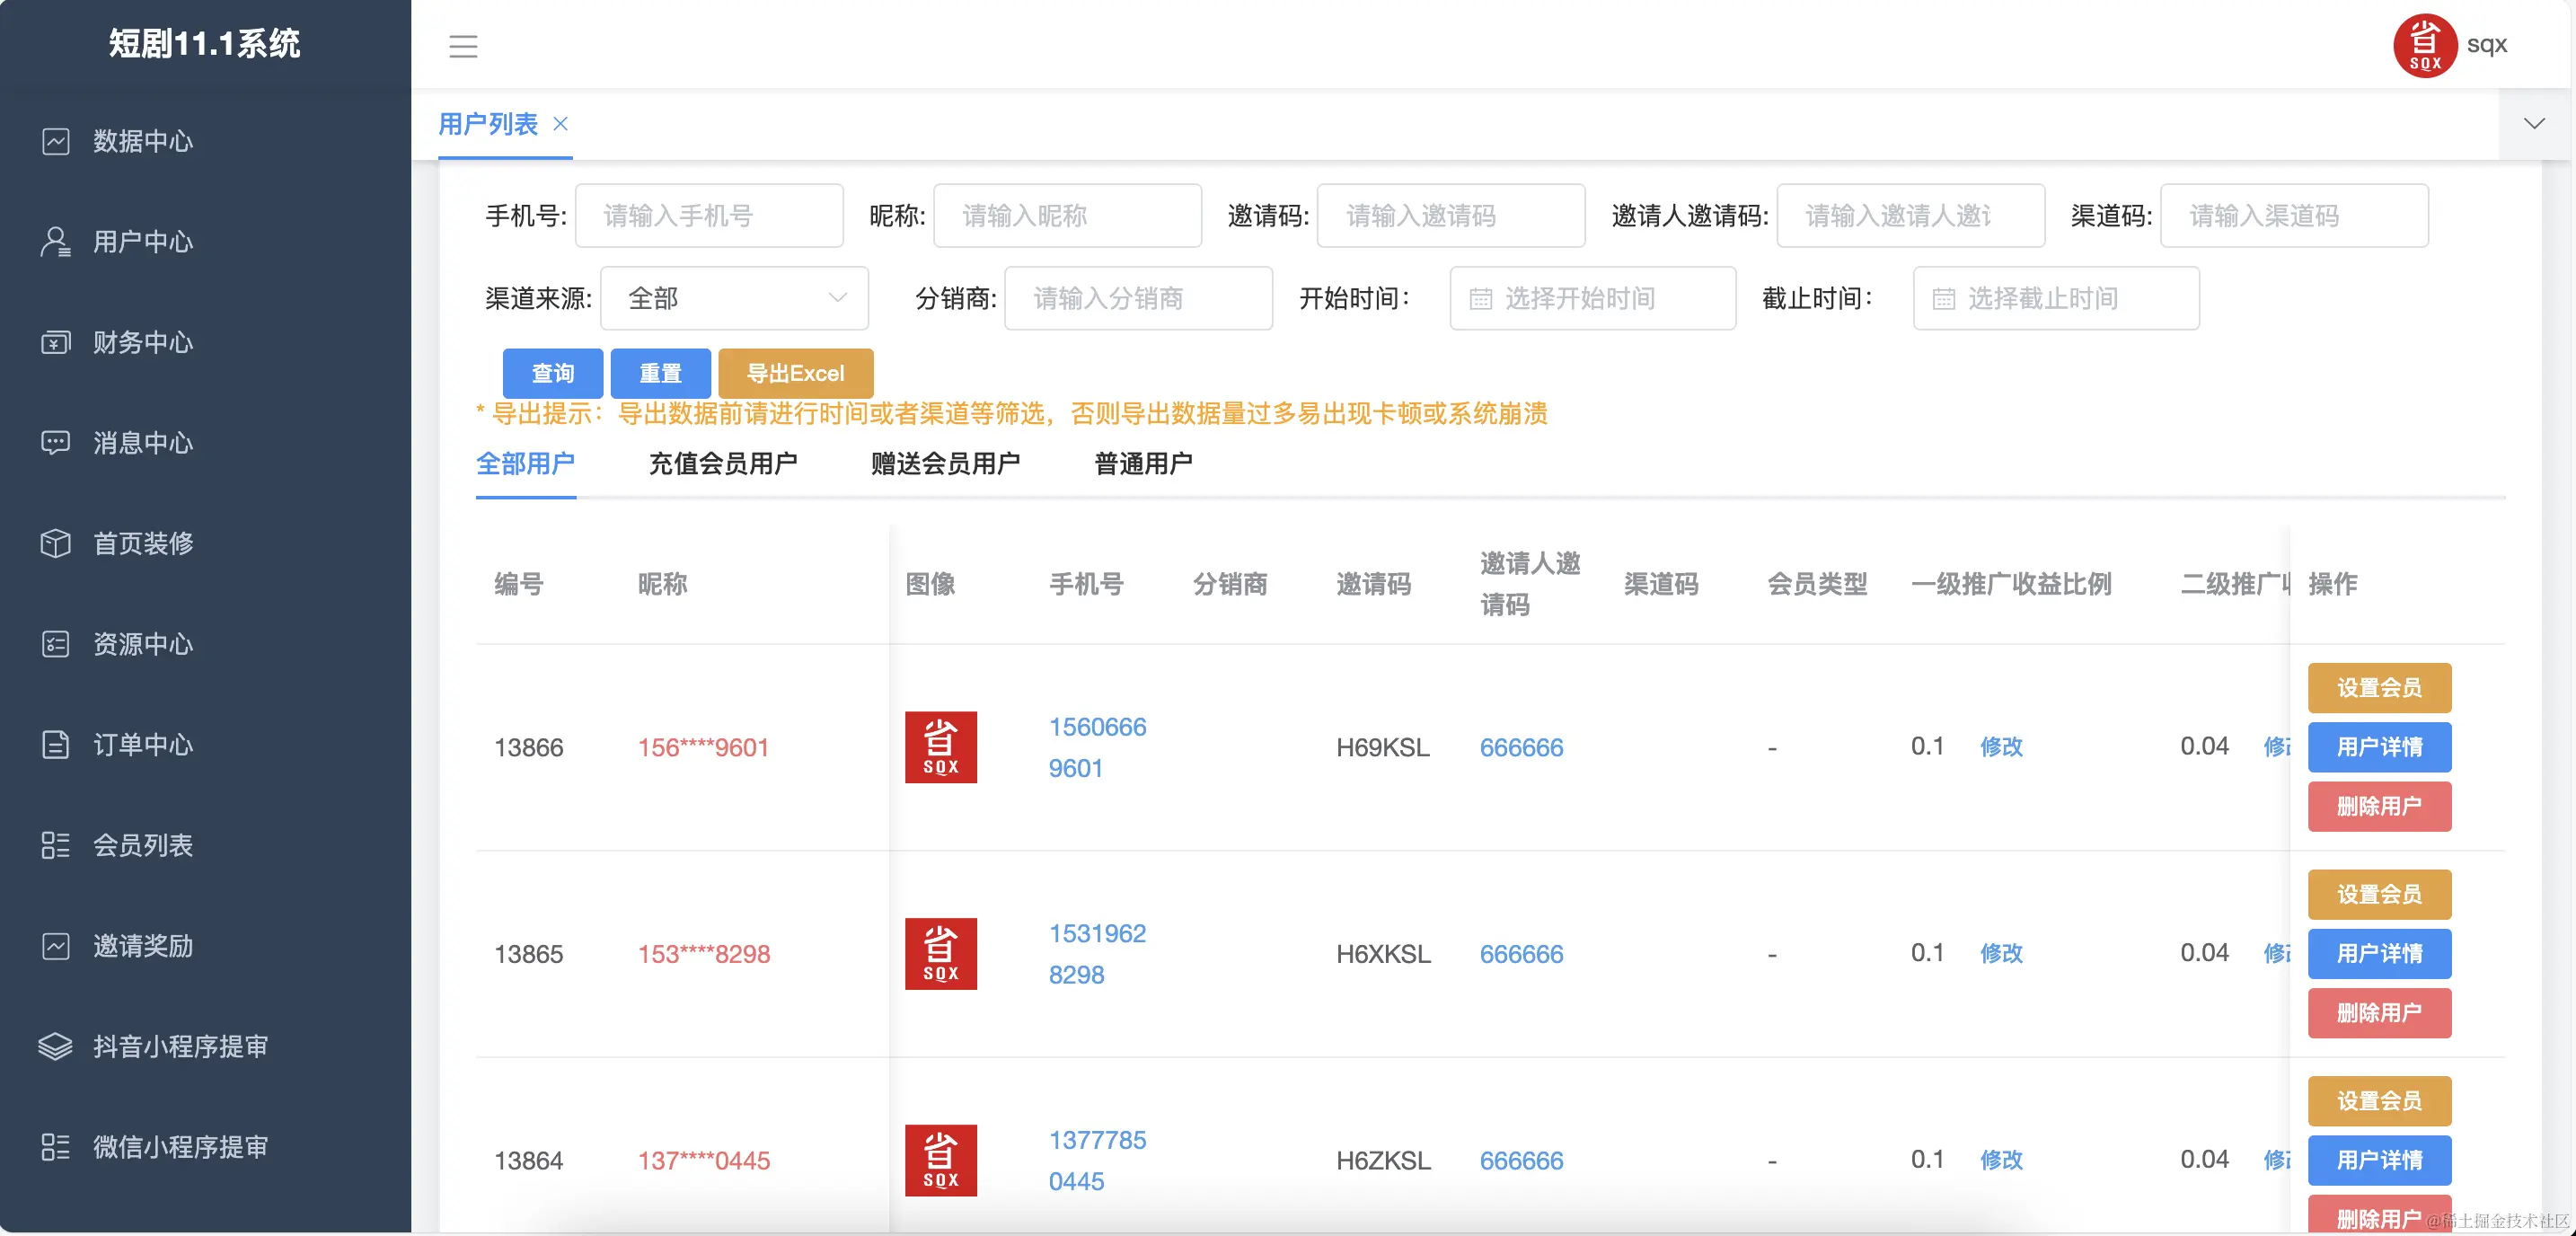This screenshot has width=2576, height=1236.
Task: Select 抖音小程序提审 in the sidebar
Action: (178, 1046)
